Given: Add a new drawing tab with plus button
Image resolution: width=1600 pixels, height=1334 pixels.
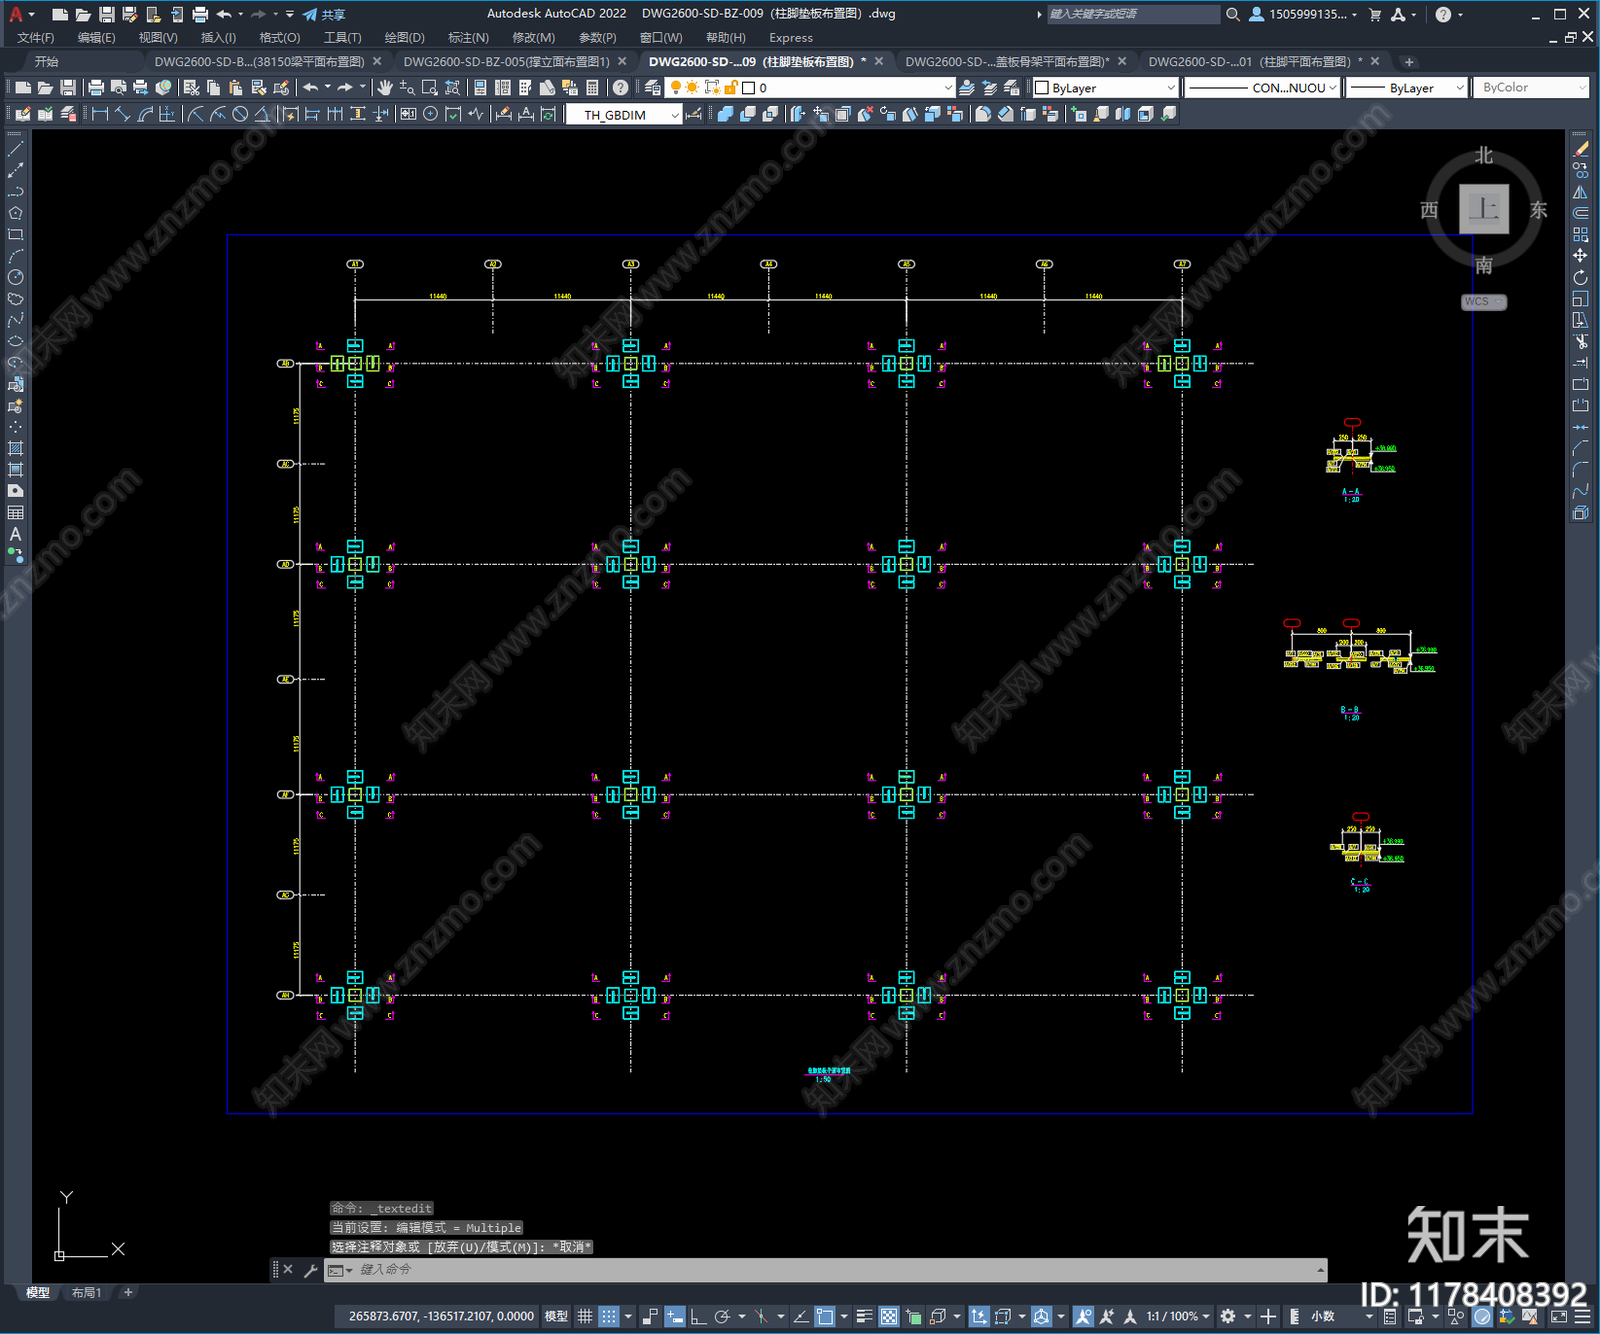Looking at the screenshot, I should (1409, 62).
